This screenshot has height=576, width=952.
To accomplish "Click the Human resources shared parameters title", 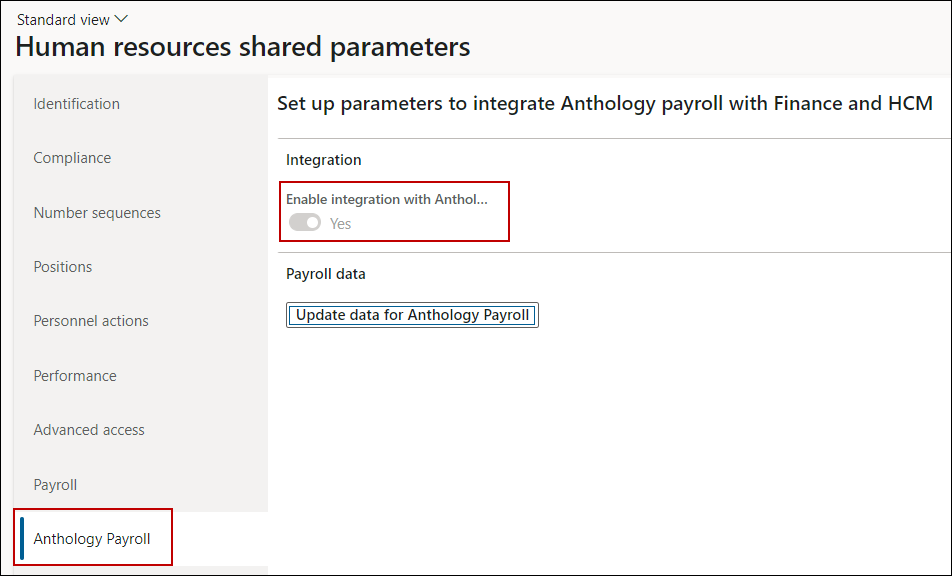I will (x=243, y=47).
